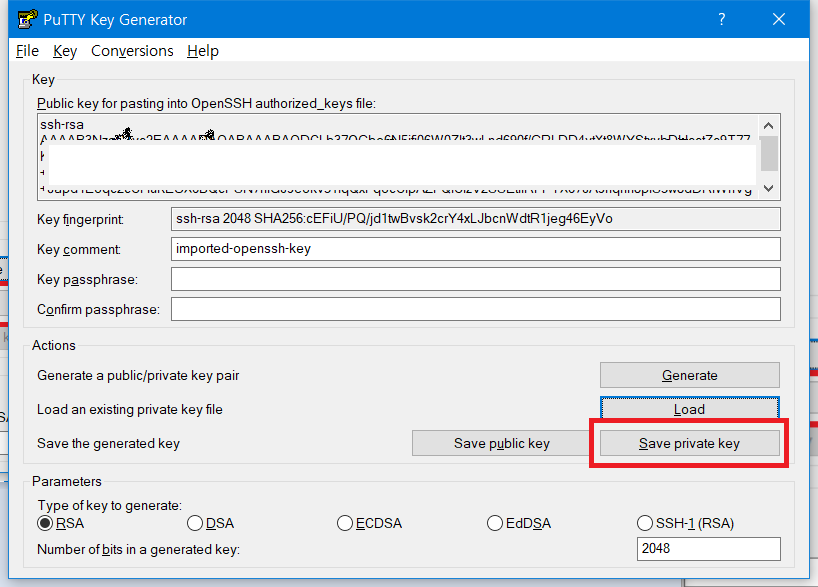Click the 'Confirm passphrase:' label
818x587 pixels.
coord(99,309)
